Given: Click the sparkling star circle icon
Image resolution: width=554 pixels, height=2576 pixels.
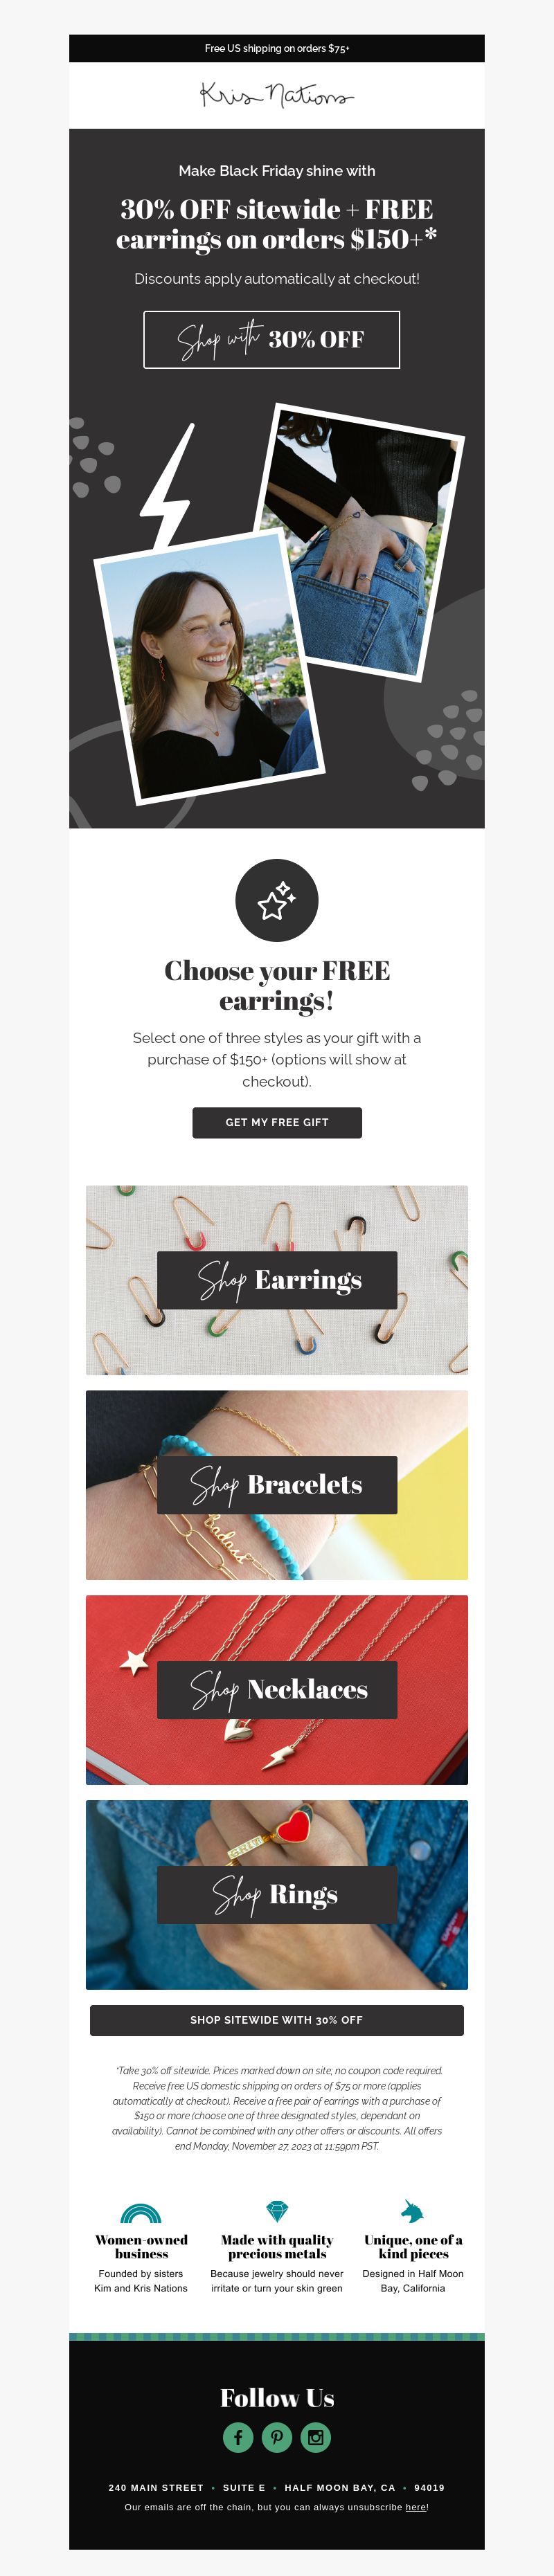Looking at the screenshot, I should pyautogui.click(x=277, y=900).
